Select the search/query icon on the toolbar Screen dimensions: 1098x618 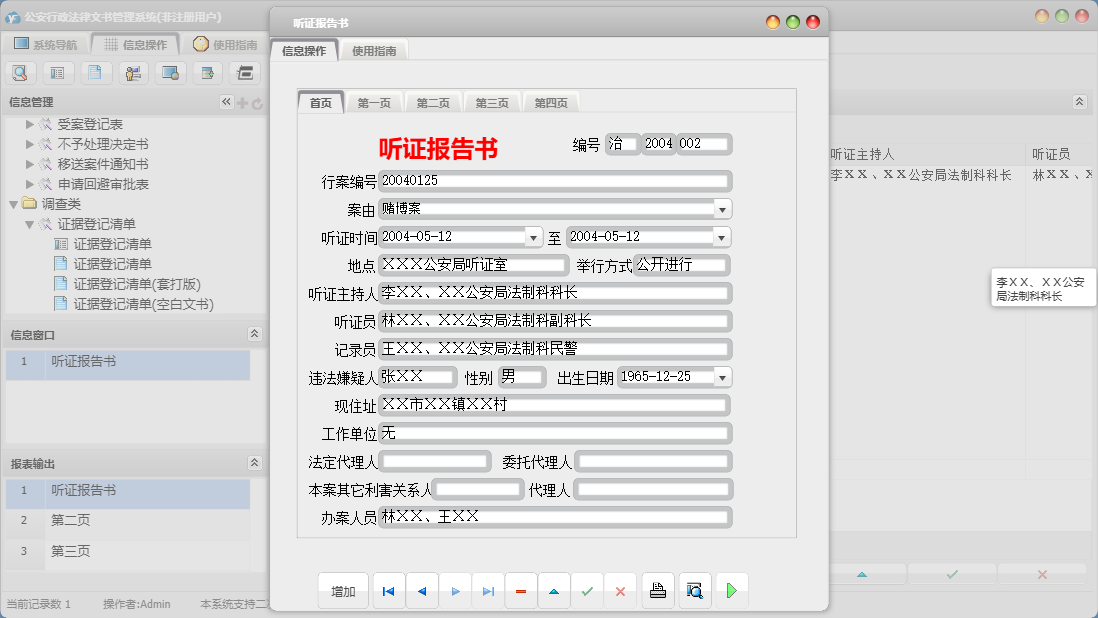(20, 72)
